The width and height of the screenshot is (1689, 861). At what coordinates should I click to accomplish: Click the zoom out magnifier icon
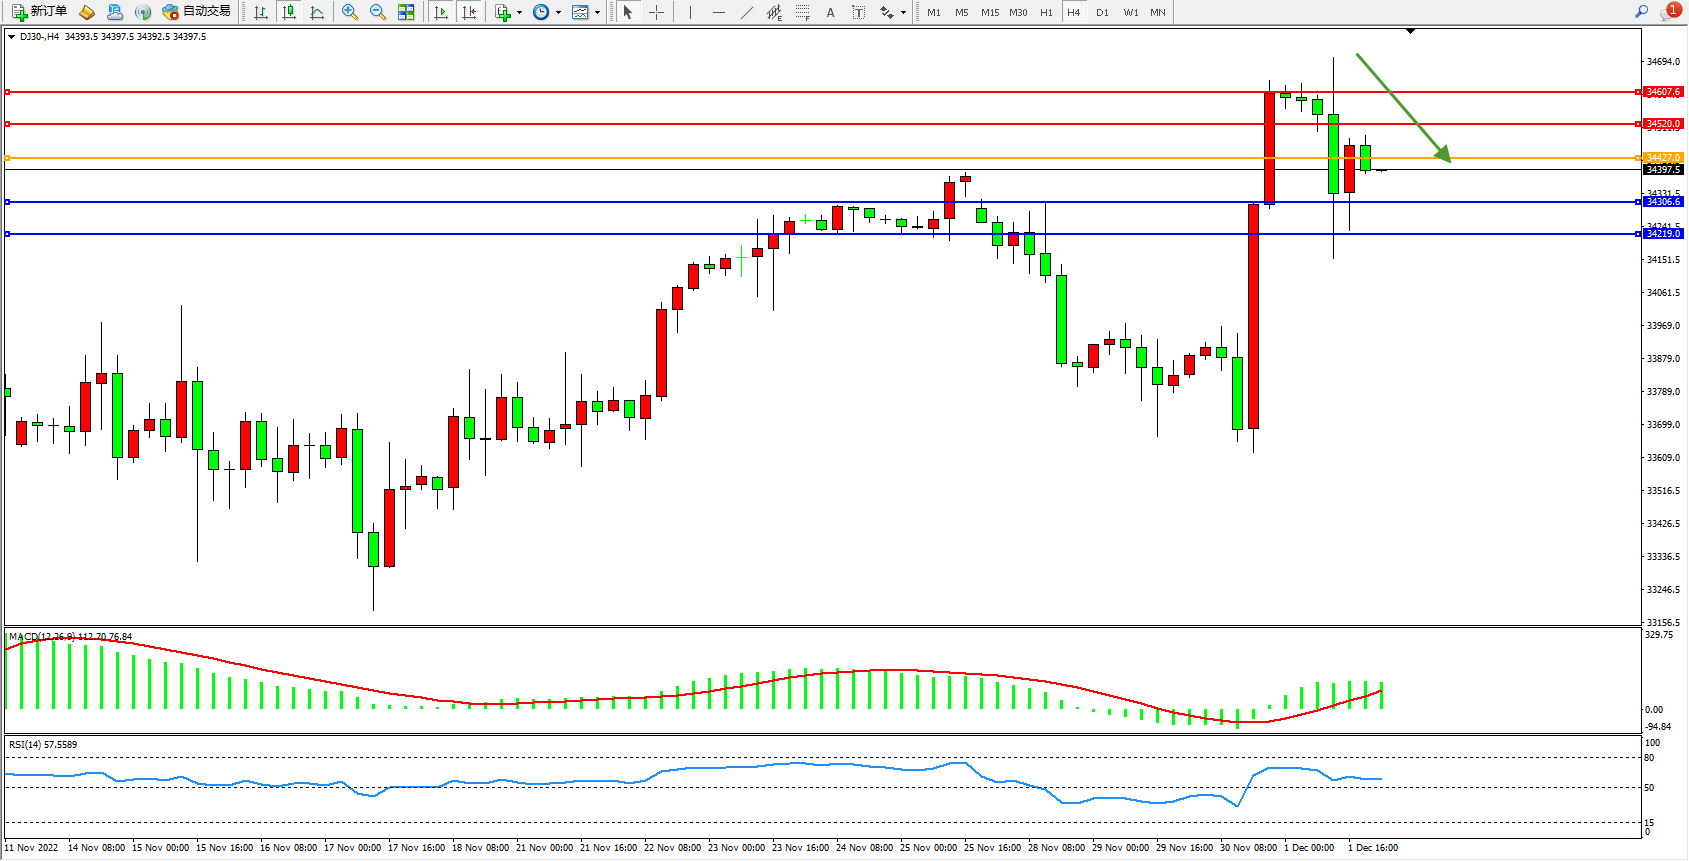tap(377, 12)
